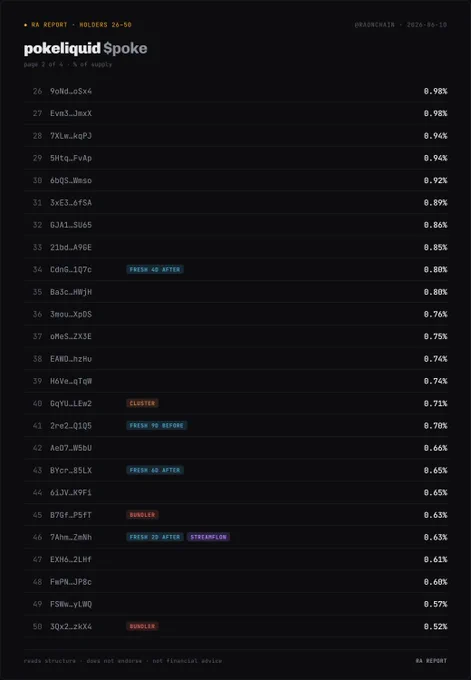Select the STREAMFLOW badge

209,537
